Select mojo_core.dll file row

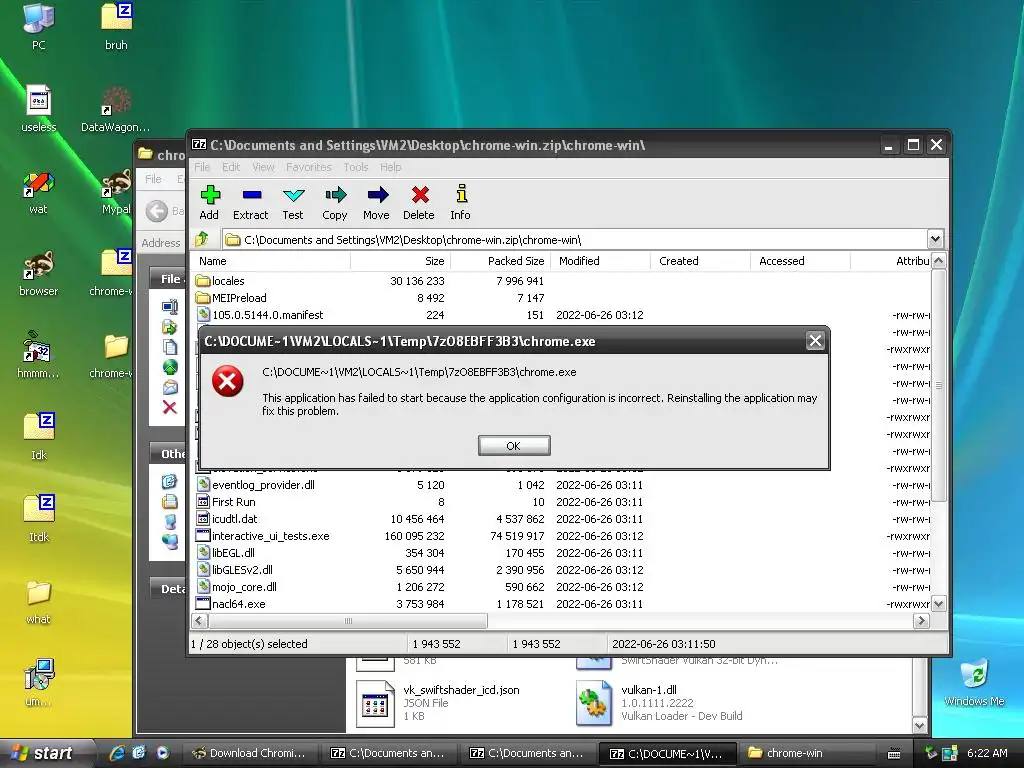tap(560, 586)
